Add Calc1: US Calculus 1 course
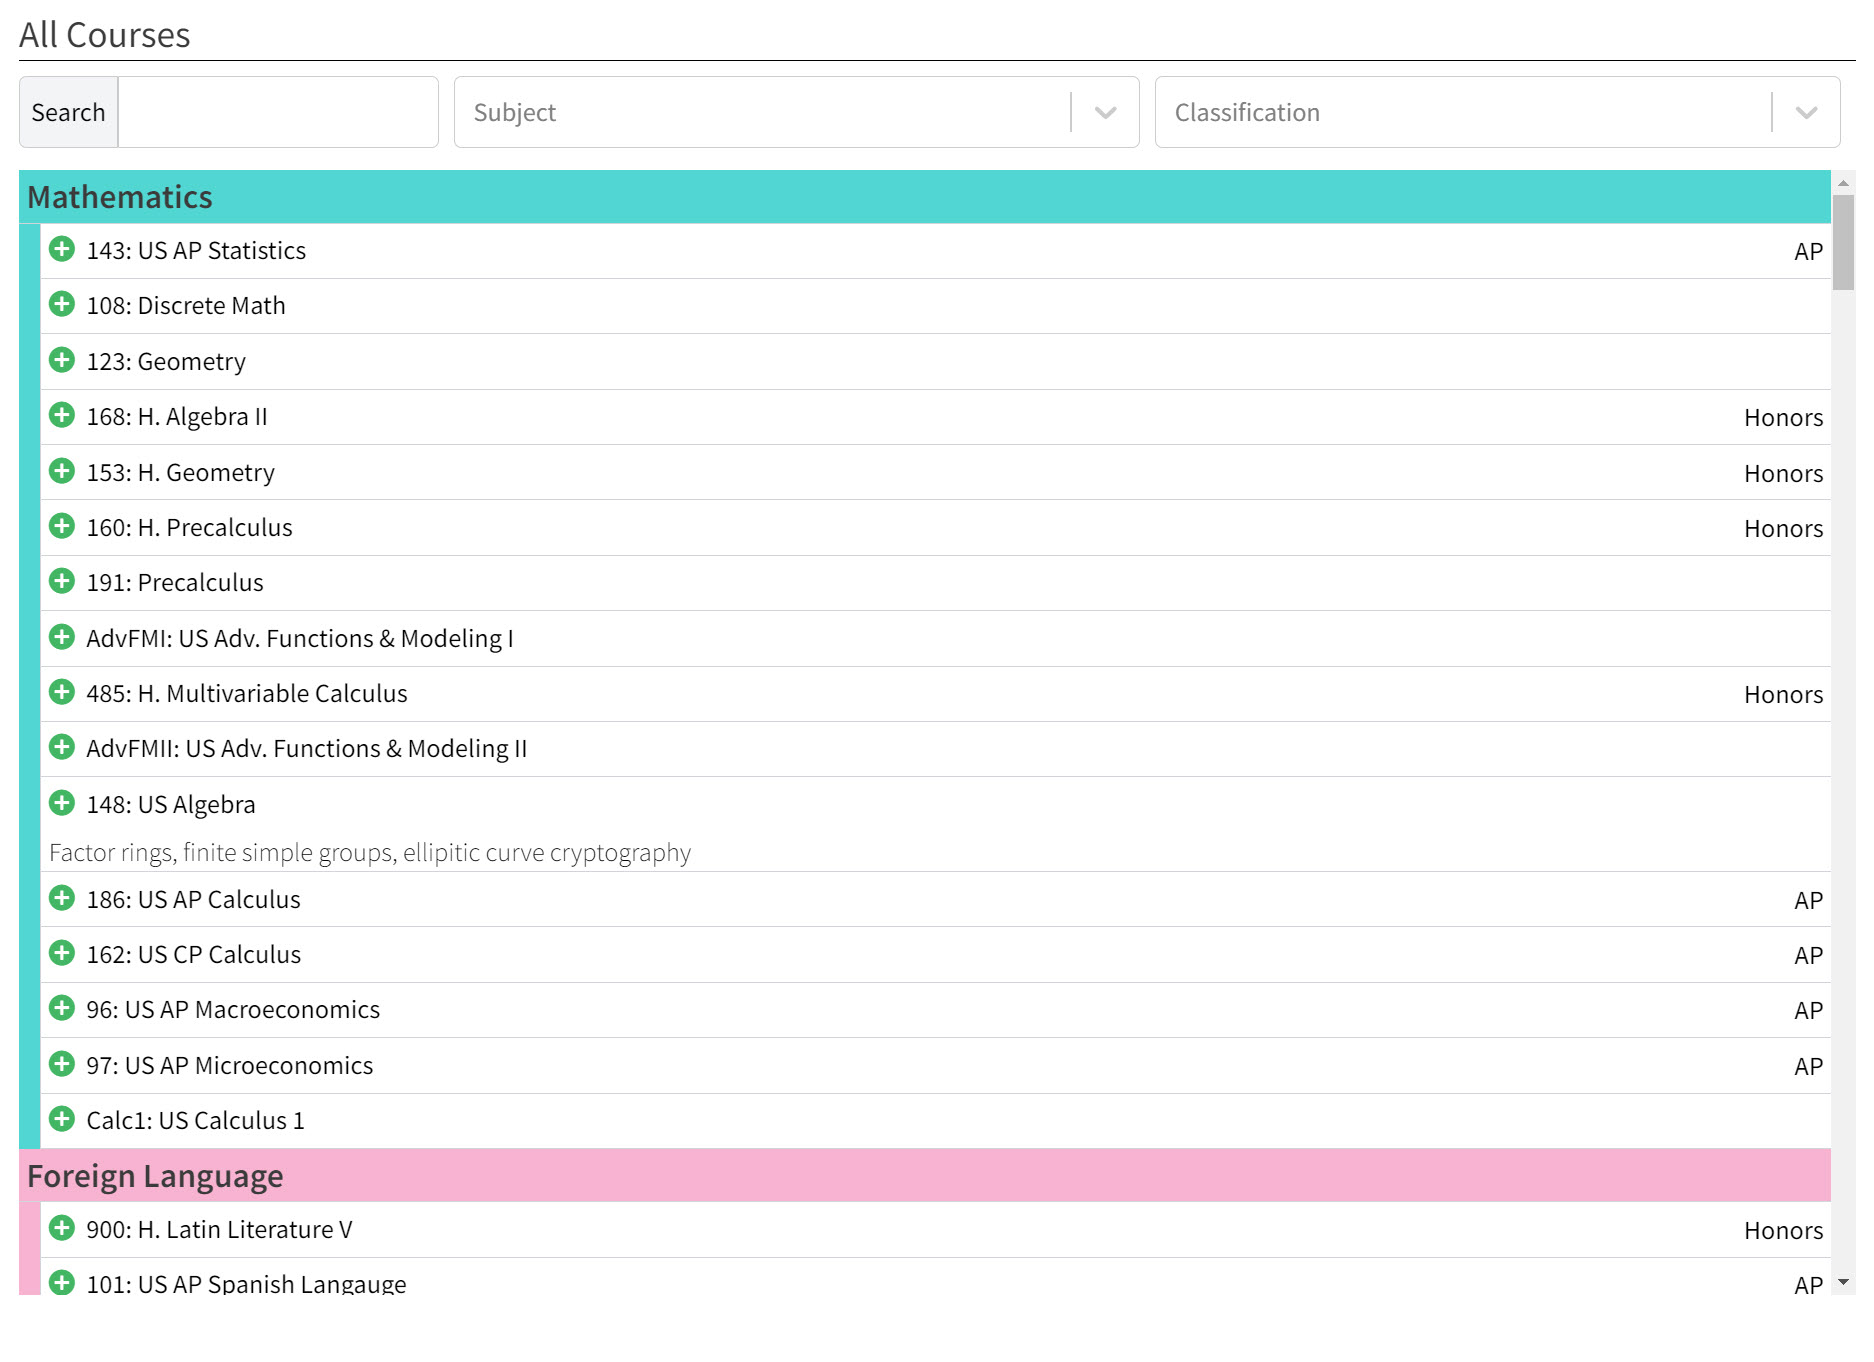The width and height of the screenshot is (1874, 1362). [62, 1119]
